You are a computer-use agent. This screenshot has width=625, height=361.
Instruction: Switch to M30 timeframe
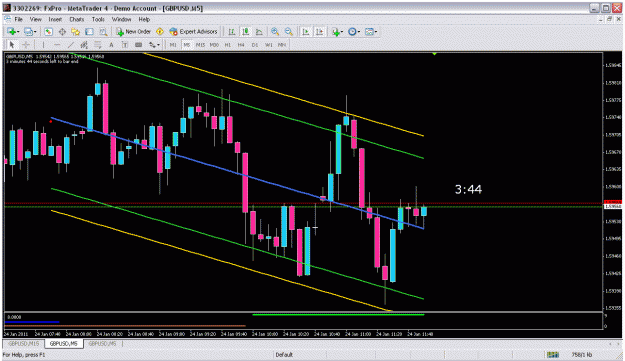pos(214,45)
